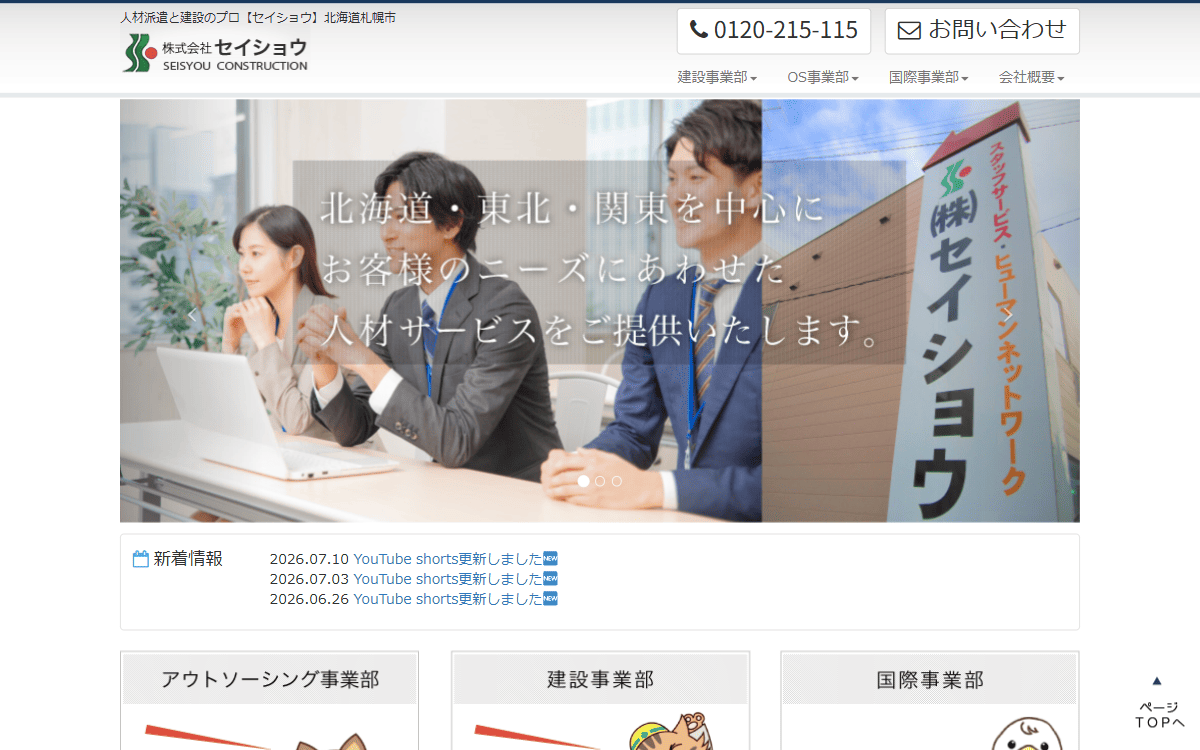Viewport: 1200px width, 750px height.
Task: Open the お問い合わせ contact button
Action: tap(982, 31)
